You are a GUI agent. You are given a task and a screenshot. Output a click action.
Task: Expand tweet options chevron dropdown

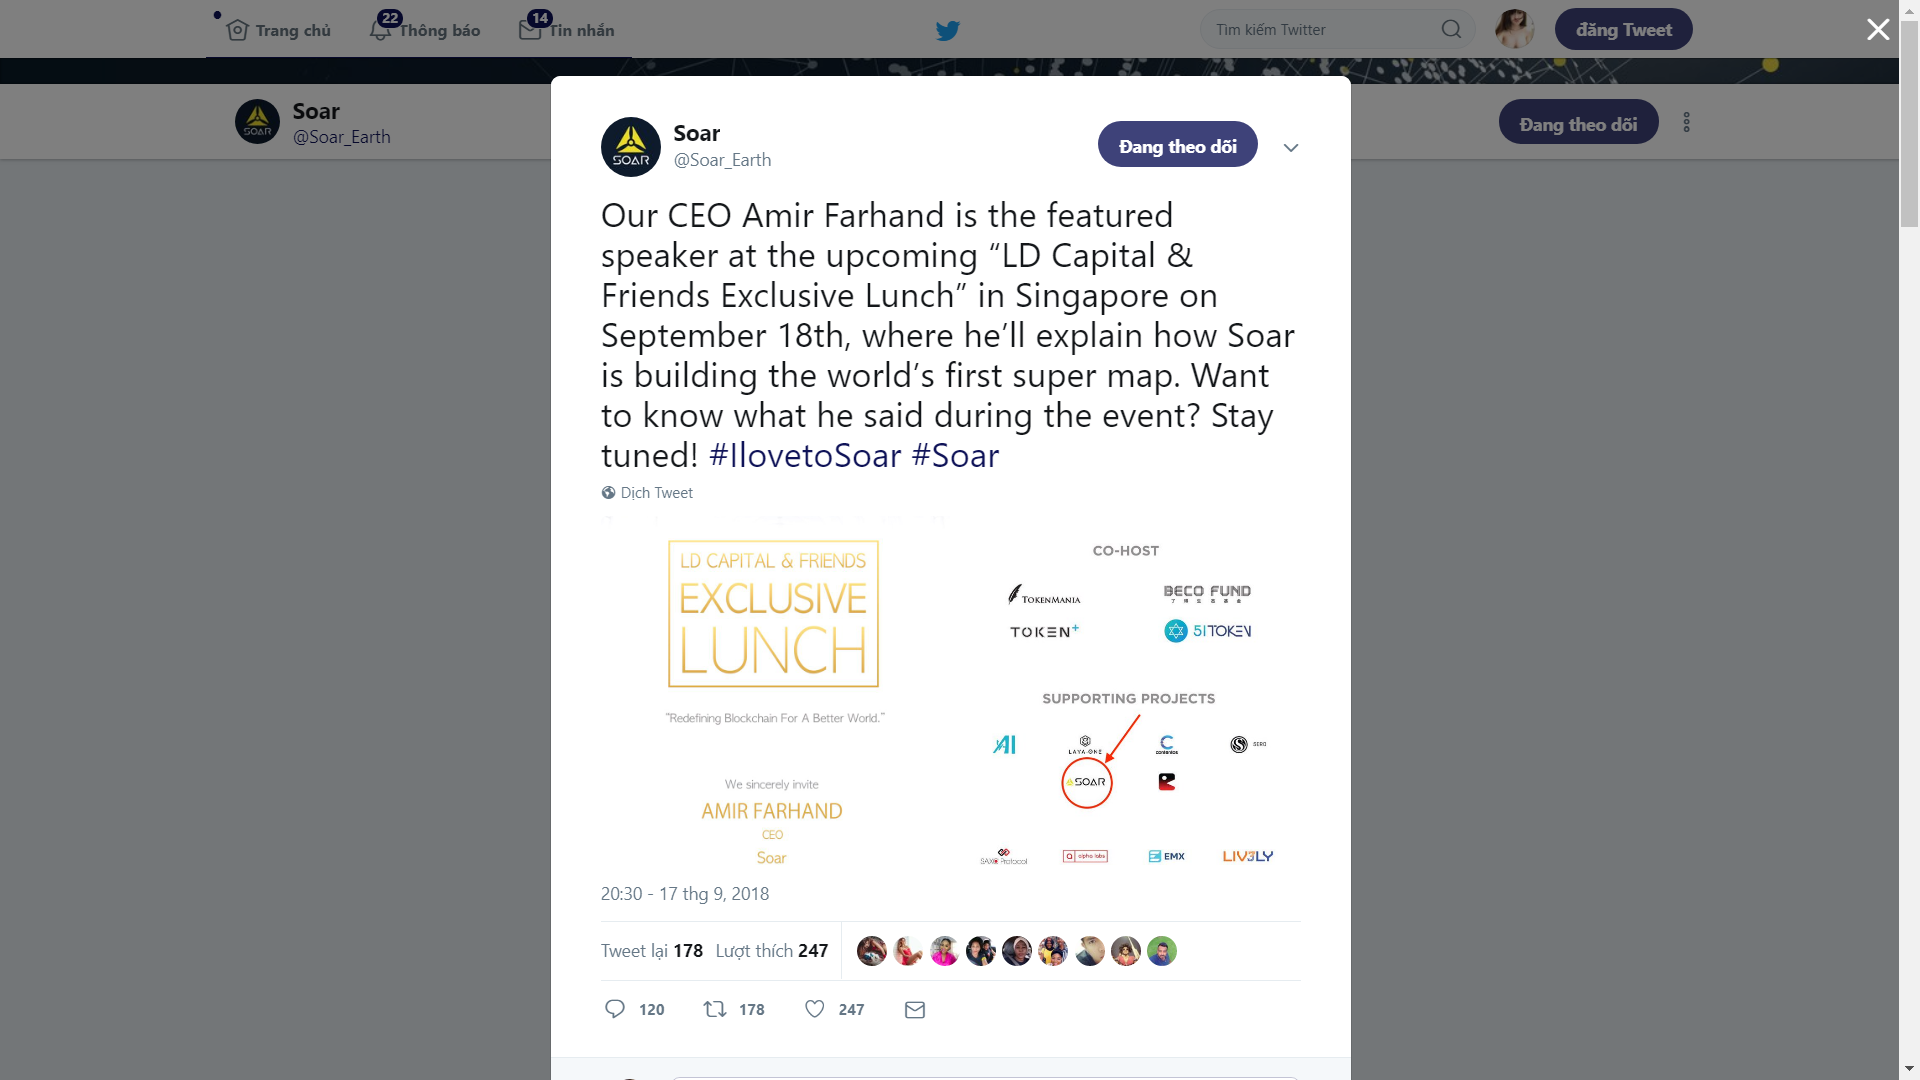pyautogui.click(x=1291, y=148)
